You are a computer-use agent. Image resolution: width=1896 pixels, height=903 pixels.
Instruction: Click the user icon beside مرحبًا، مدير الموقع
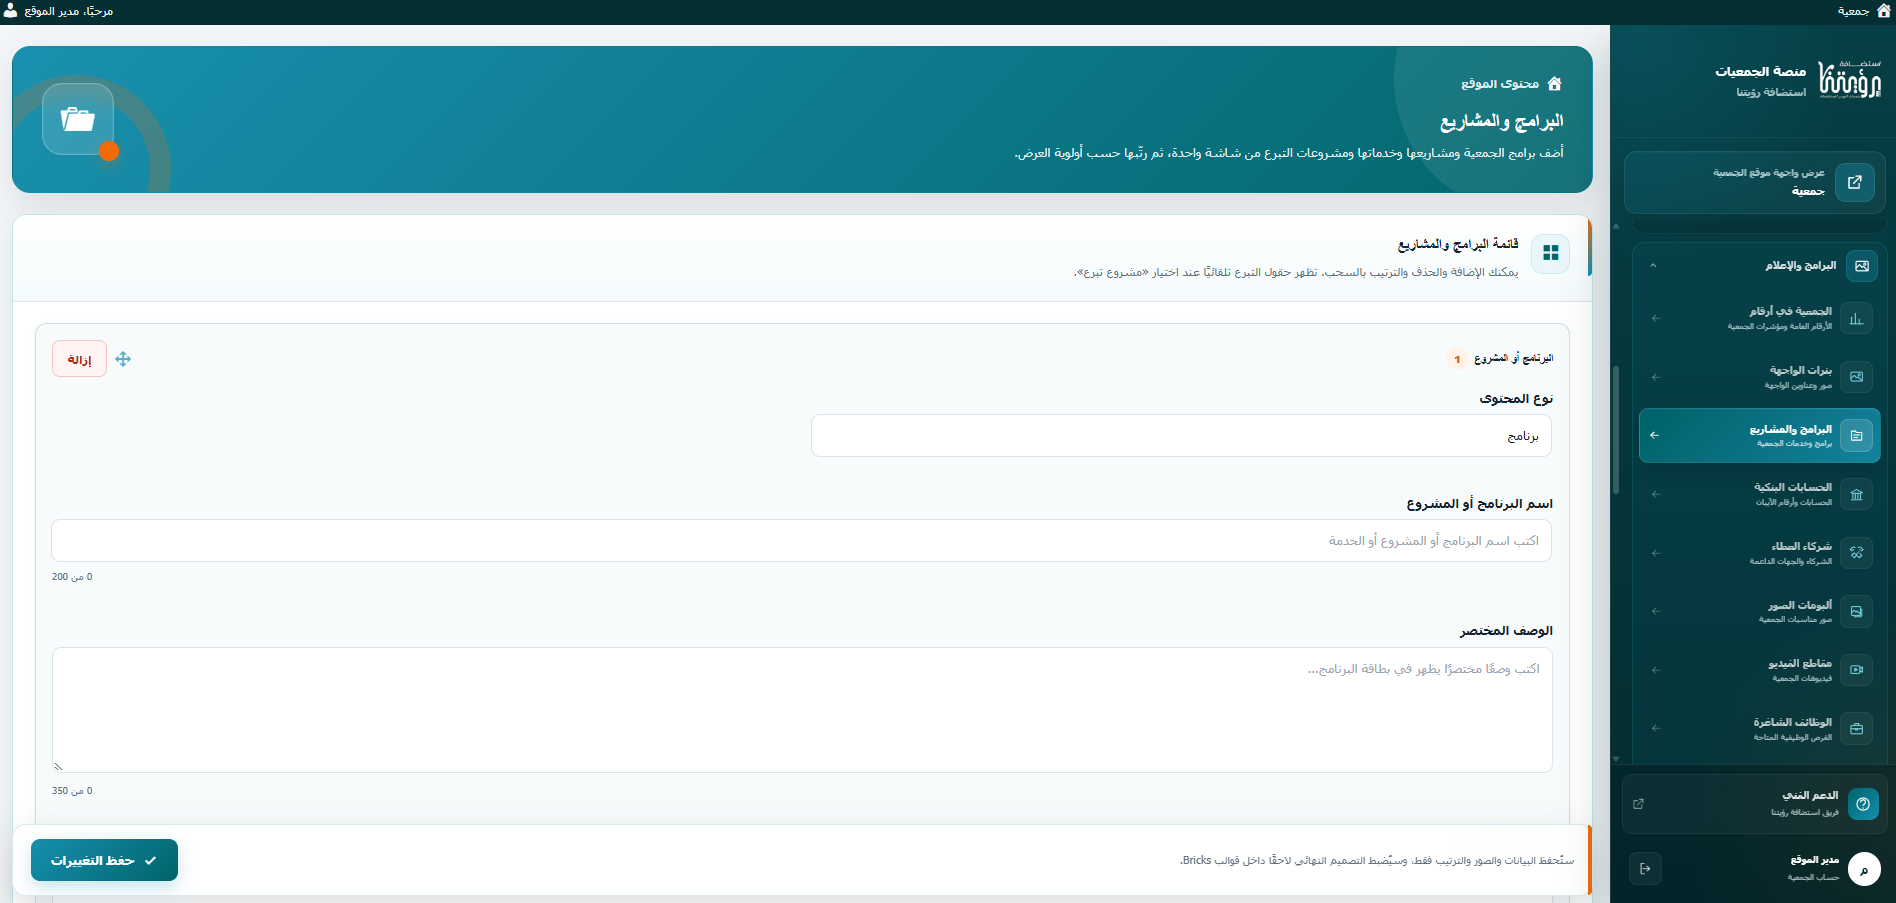coord(10,11)
